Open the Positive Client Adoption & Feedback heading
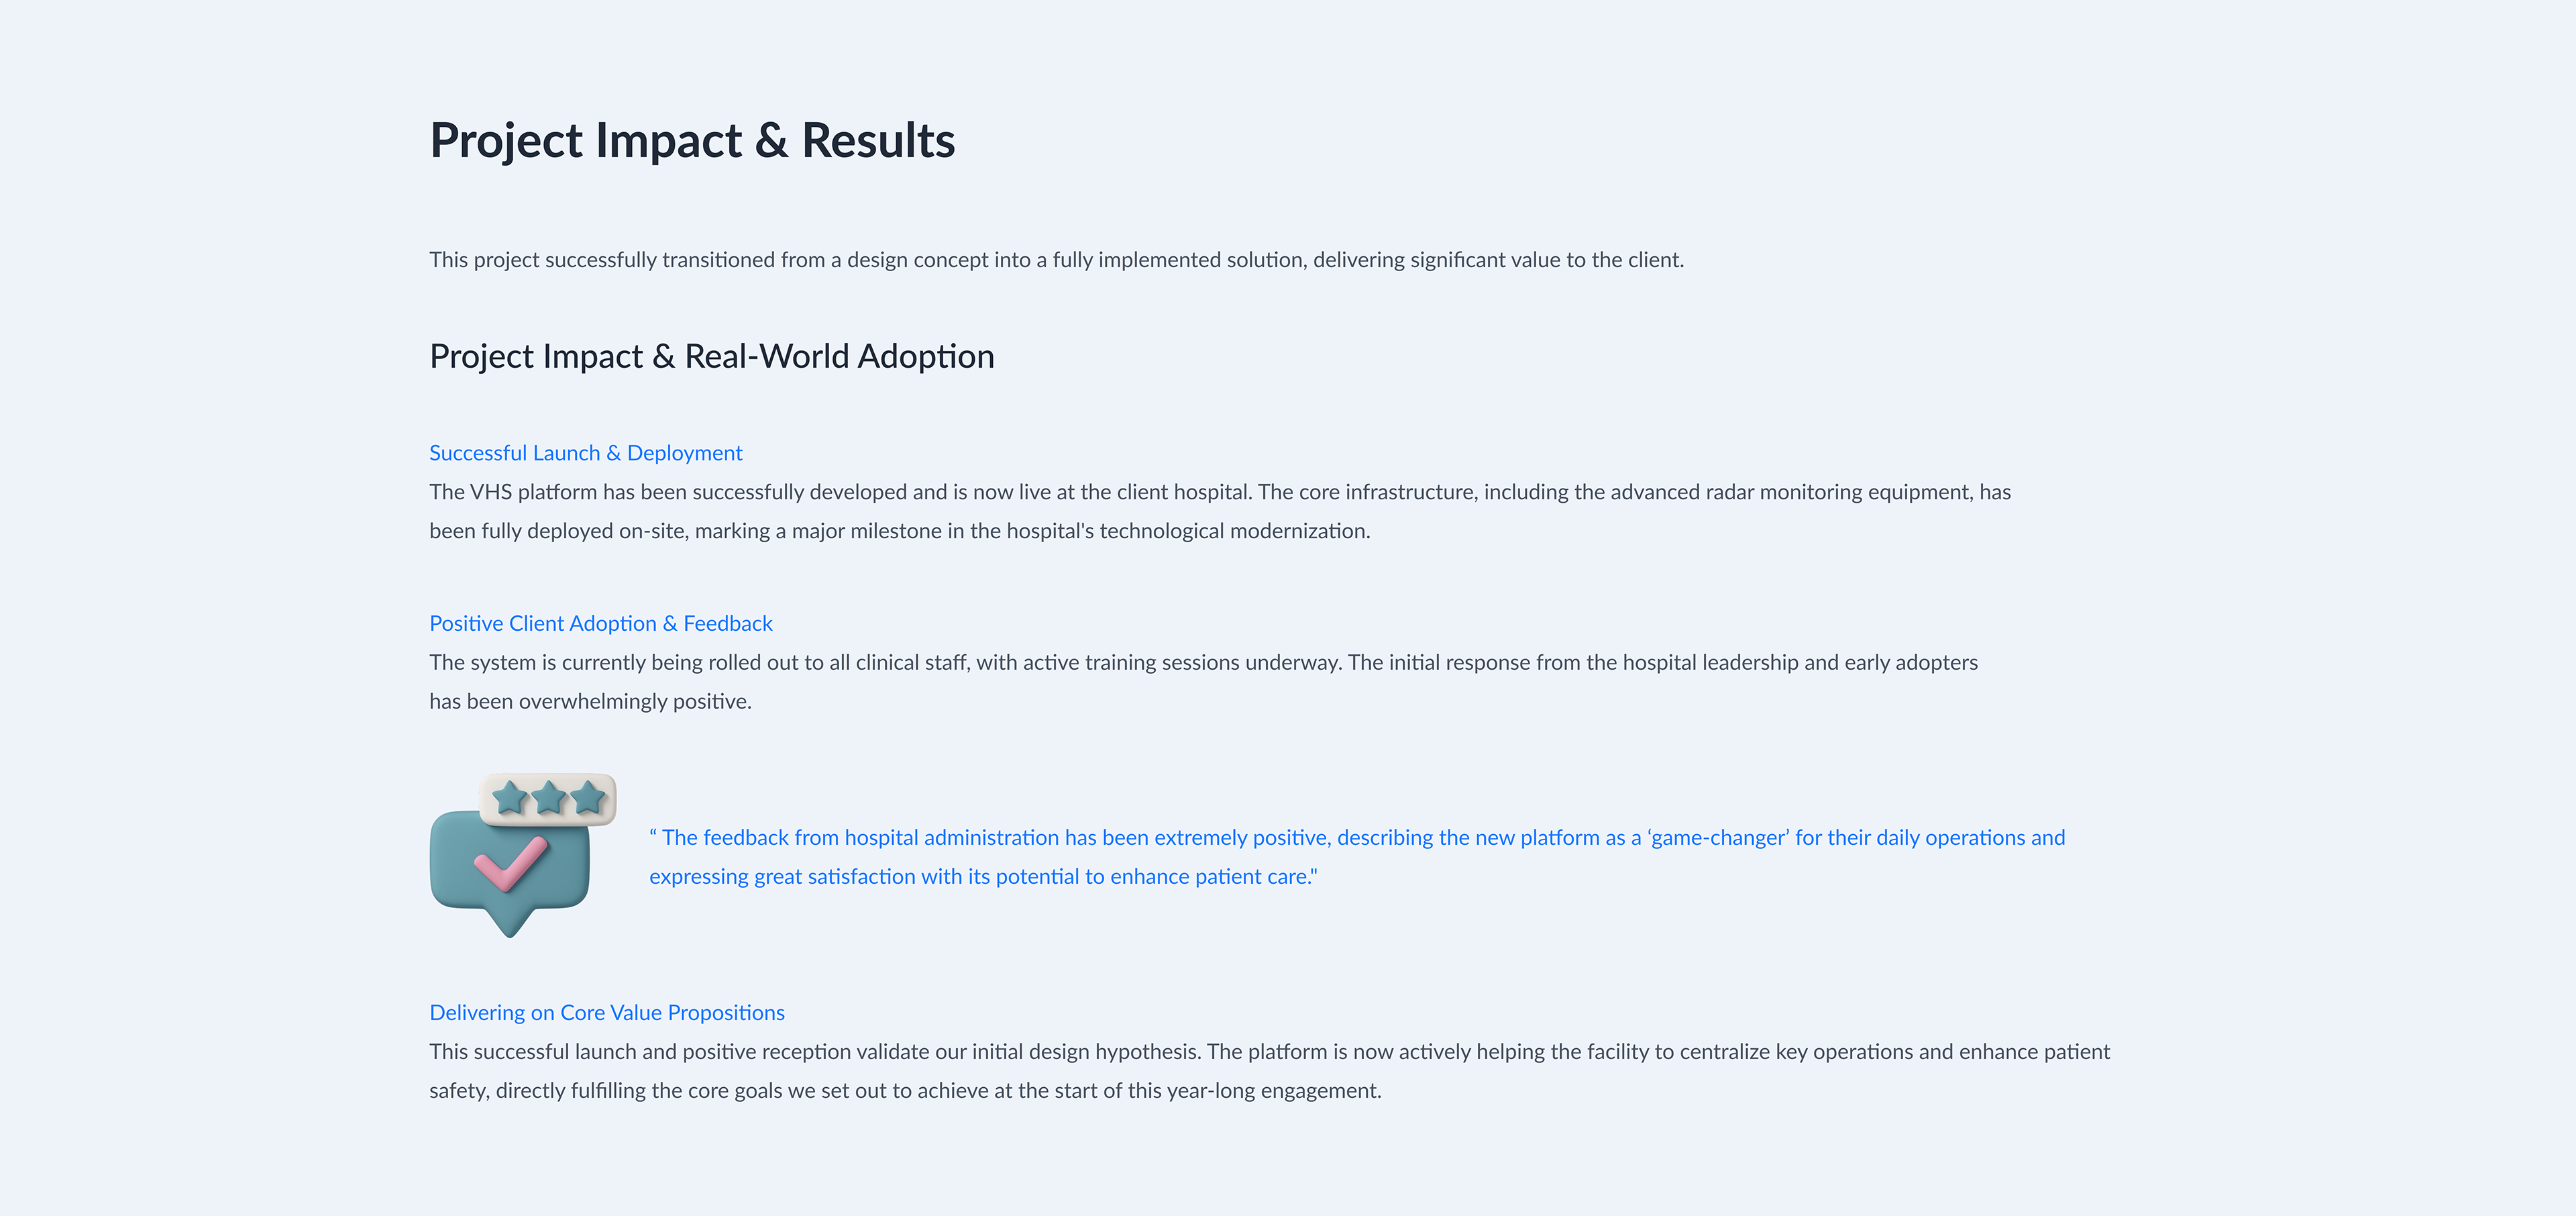2576x1216 pixels. (600, 624)
